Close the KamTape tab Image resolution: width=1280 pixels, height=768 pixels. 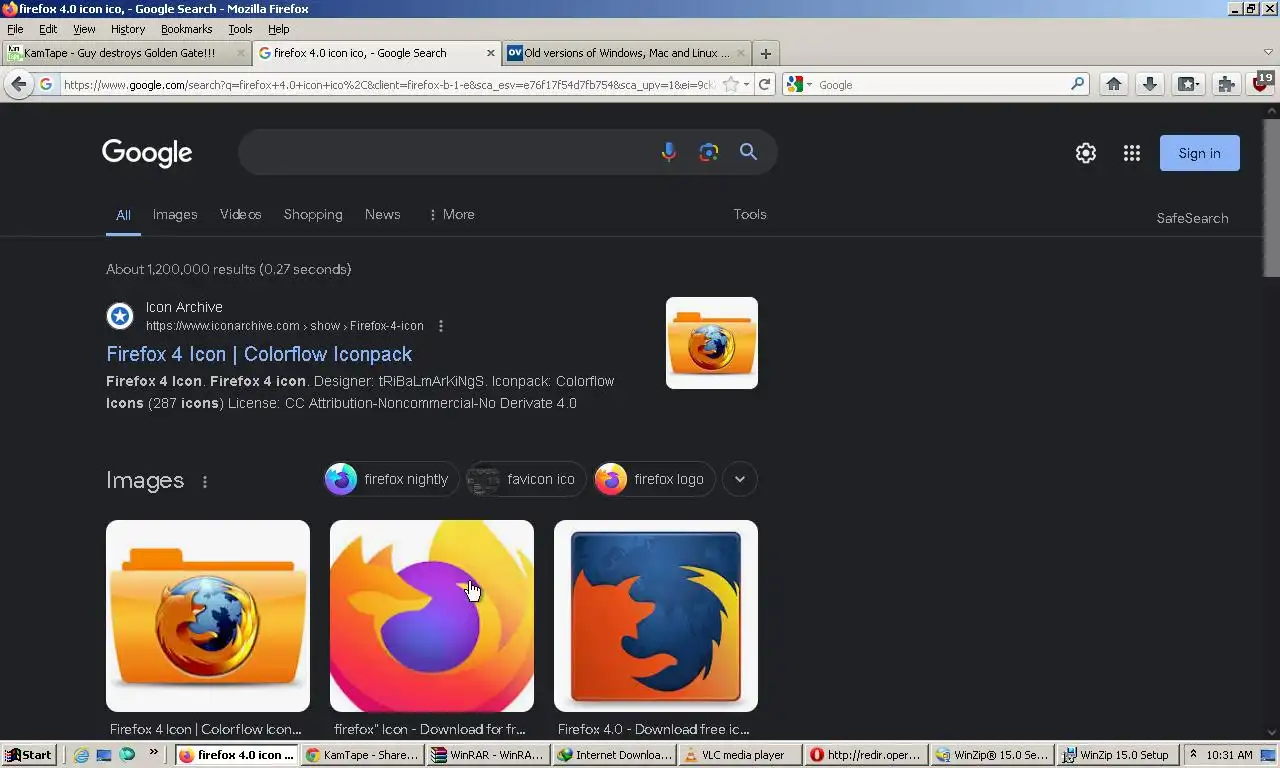pyautogui.click(x=241, y=54)
